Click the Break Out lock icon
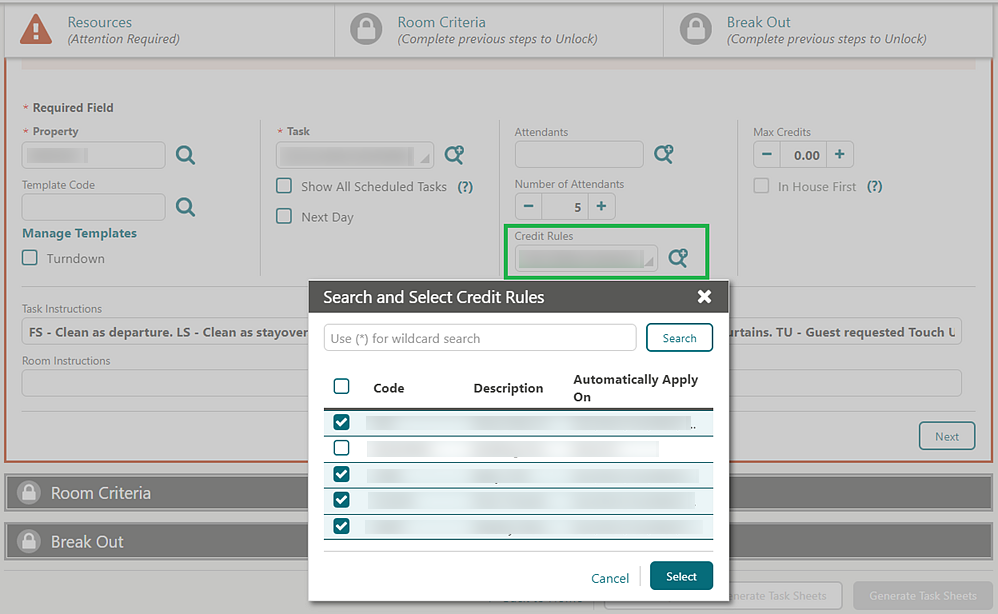998x614 pixels. (x=695, y=29)
